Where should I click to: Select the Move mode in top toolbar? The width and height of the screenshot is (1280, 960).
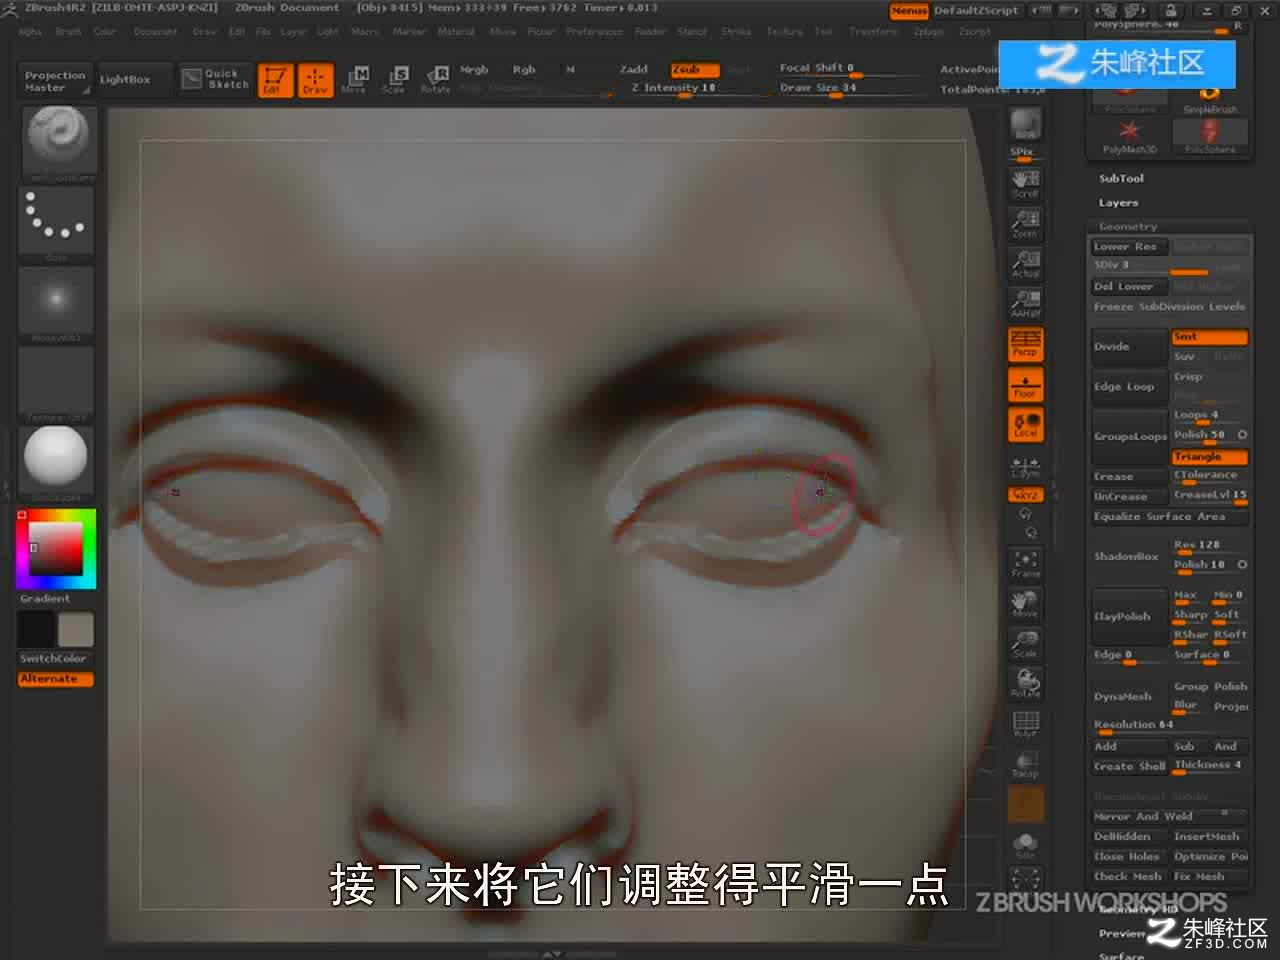click(x=355, y=80)
